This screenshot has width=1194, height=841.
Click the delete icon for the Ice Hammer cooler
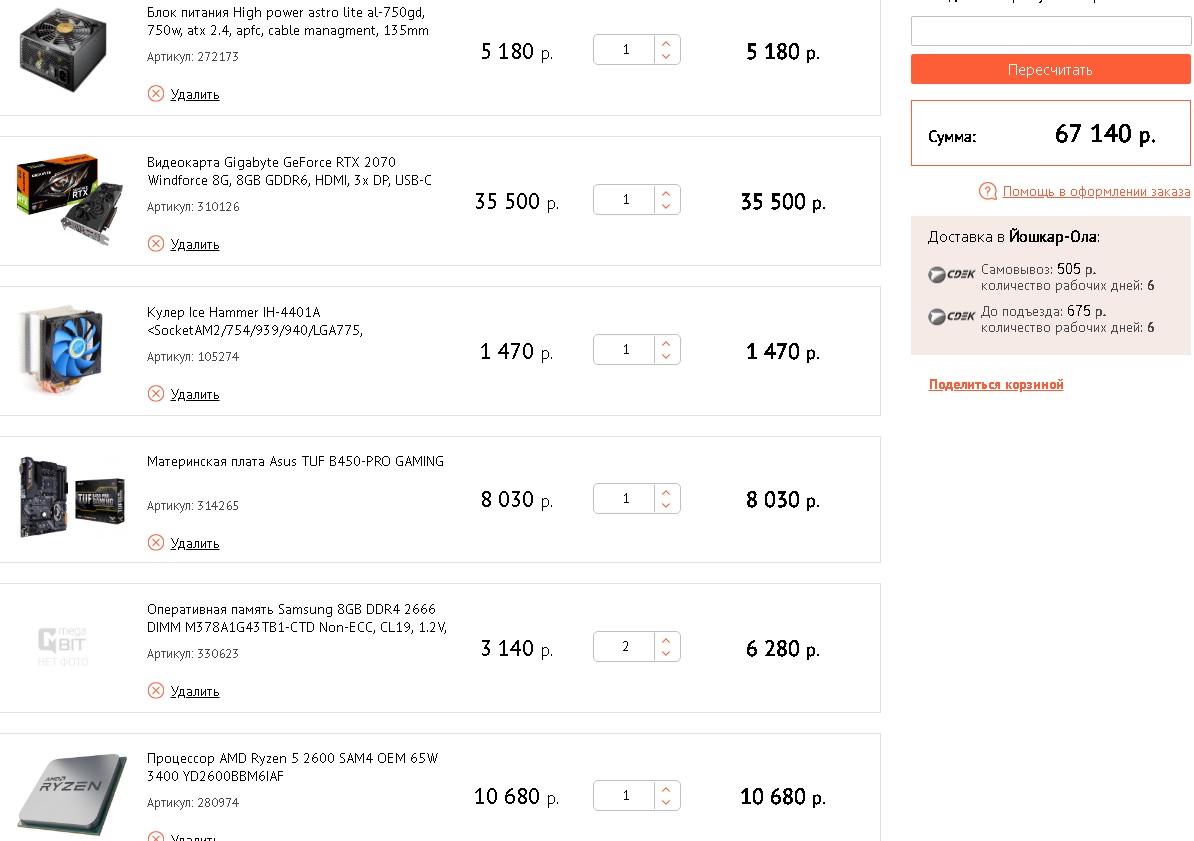pyautogui.click(x=155, y=394)
